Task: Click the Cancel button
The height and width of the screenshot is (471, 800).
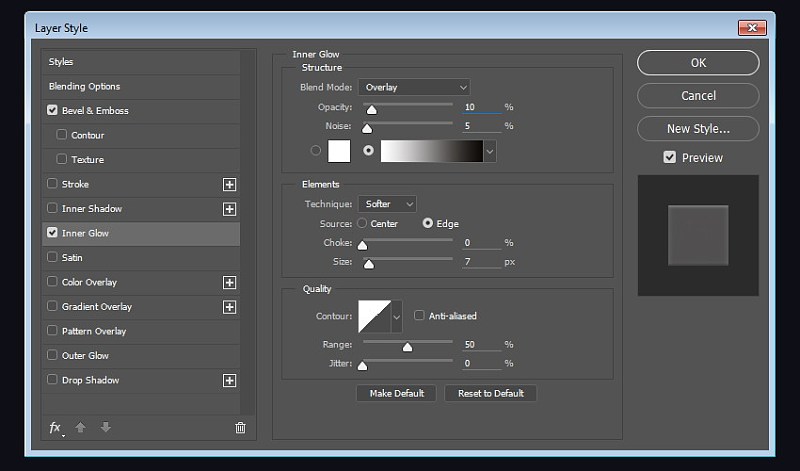Action: click(698, 95)
